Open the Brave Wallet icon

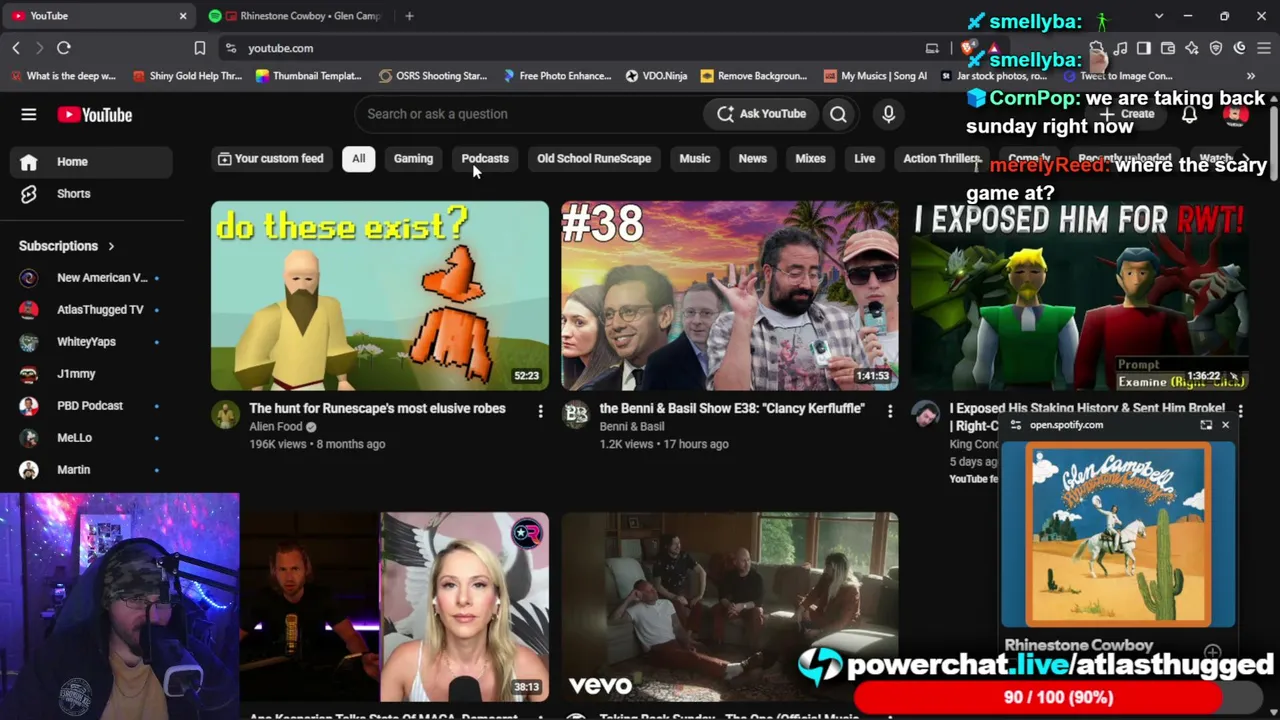[1168, 48]
